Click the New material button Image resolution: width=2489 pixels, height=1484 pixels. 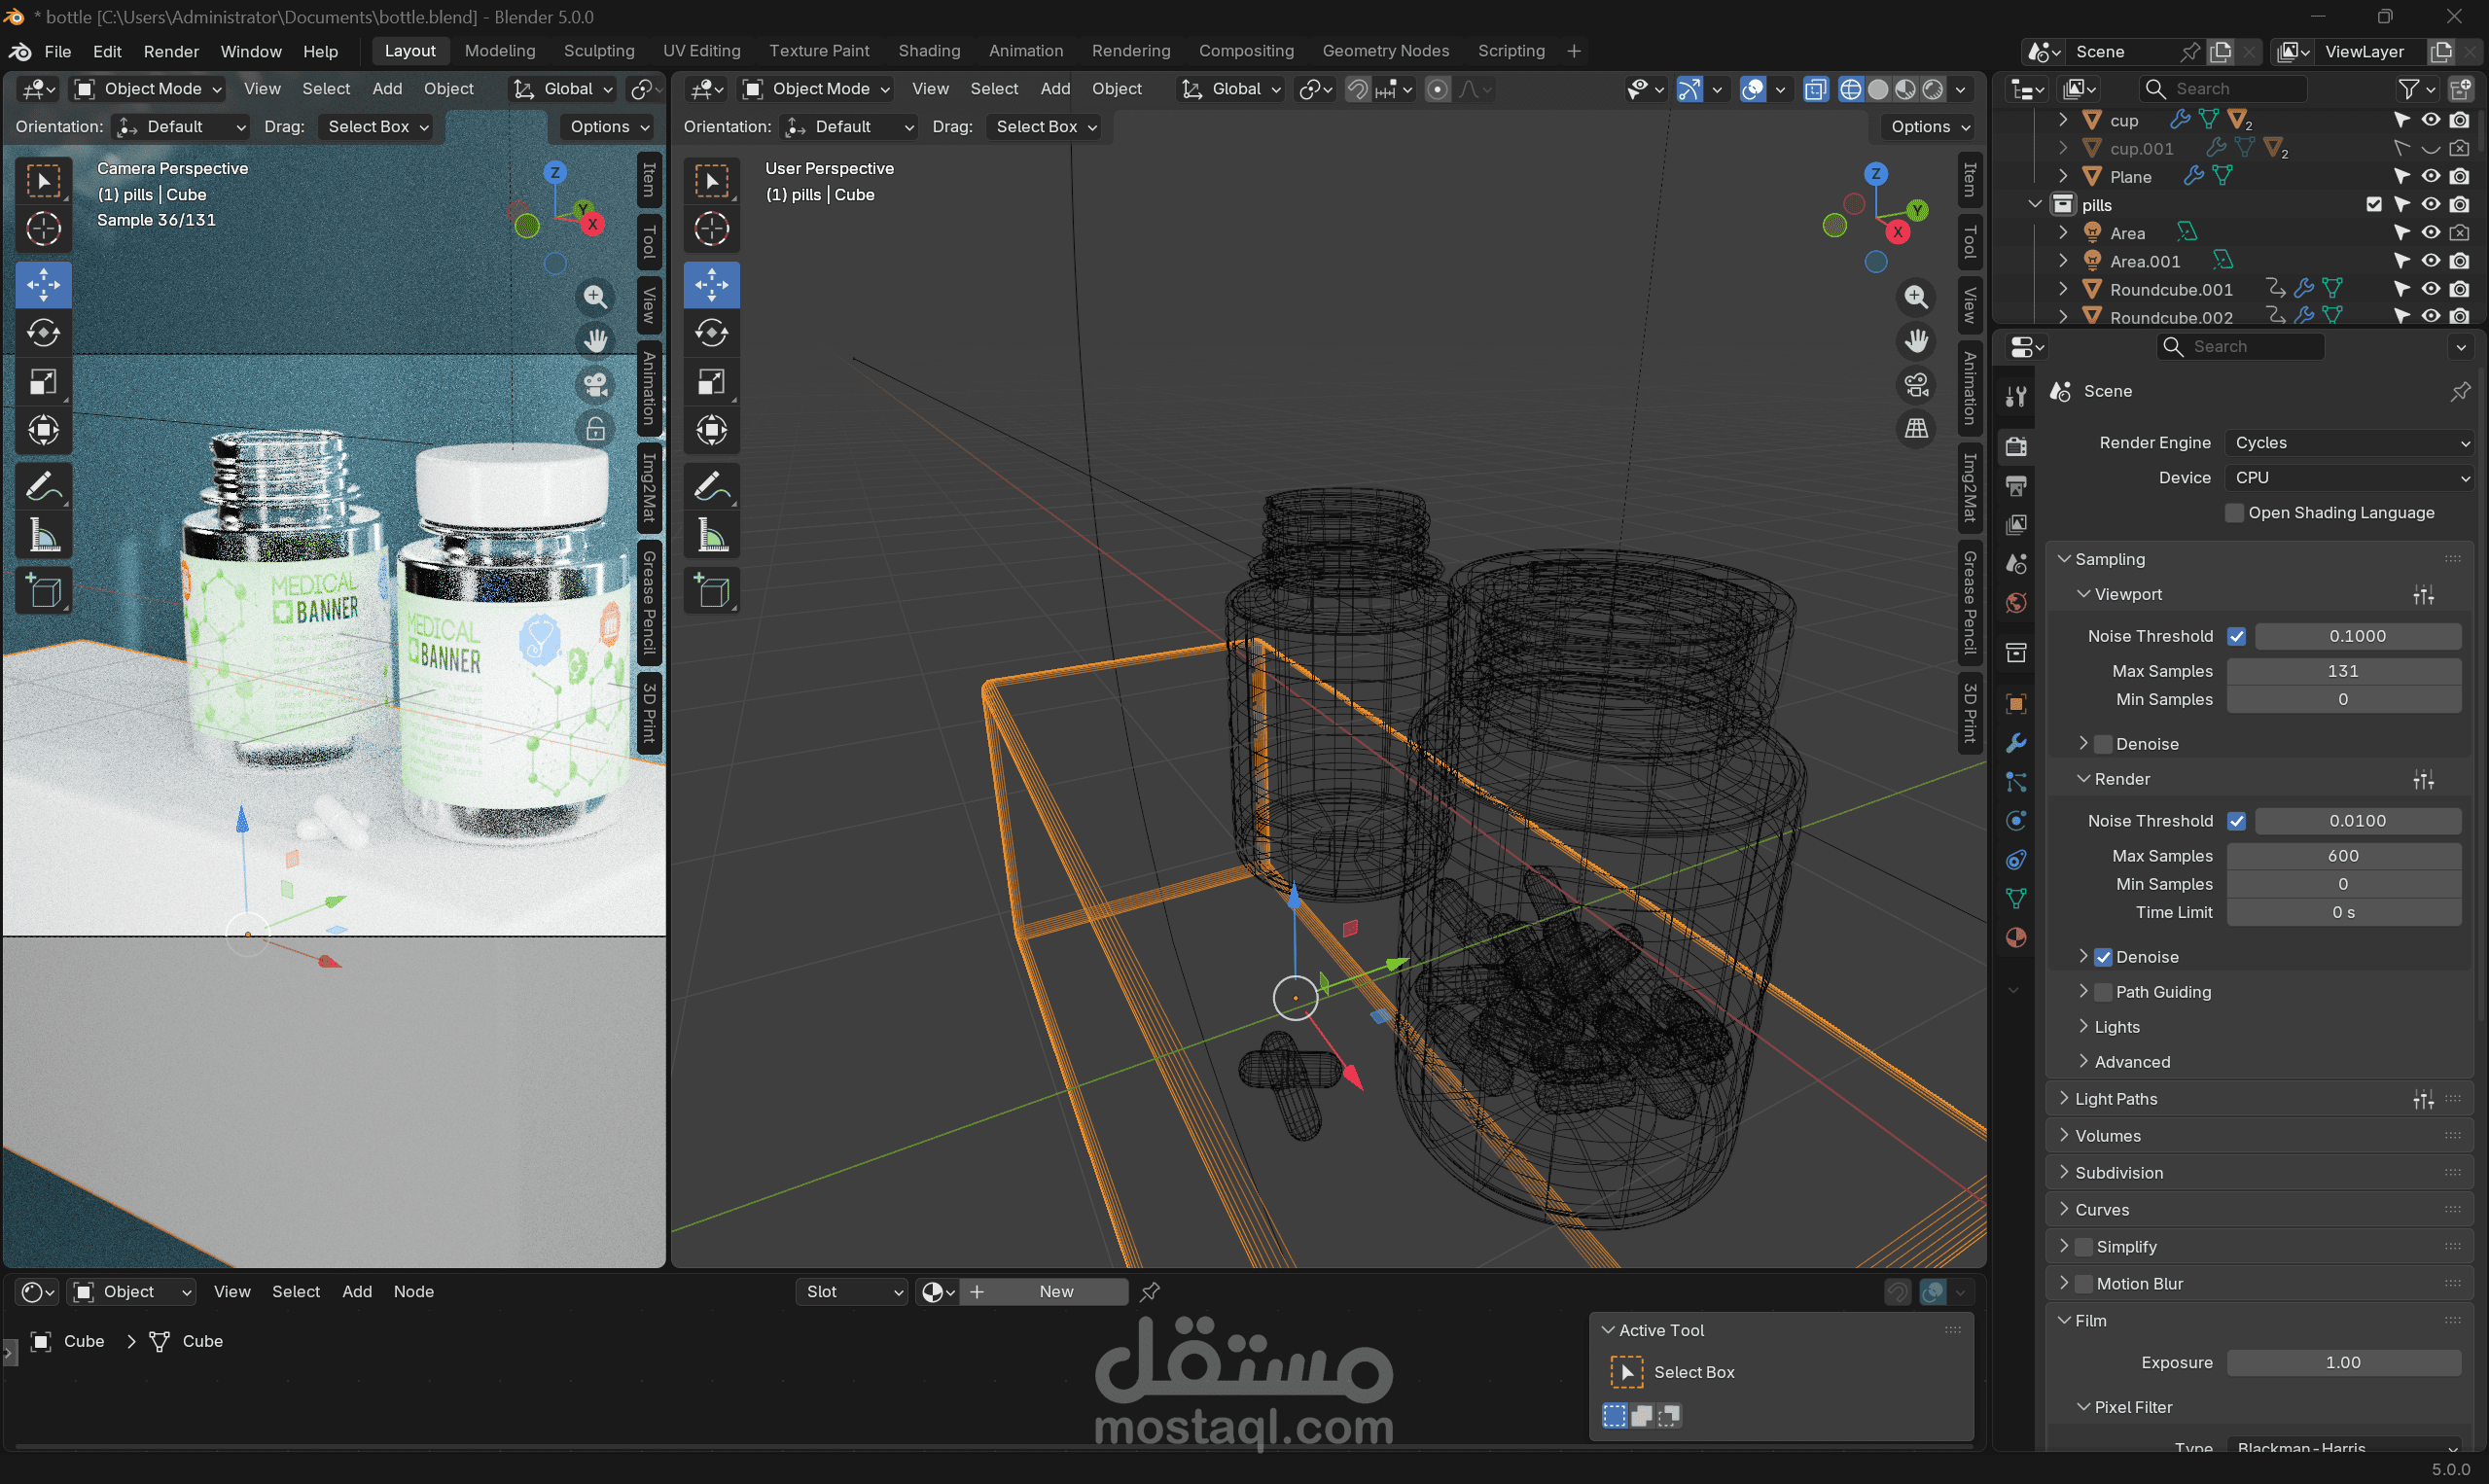(x=1055, y=1292)
